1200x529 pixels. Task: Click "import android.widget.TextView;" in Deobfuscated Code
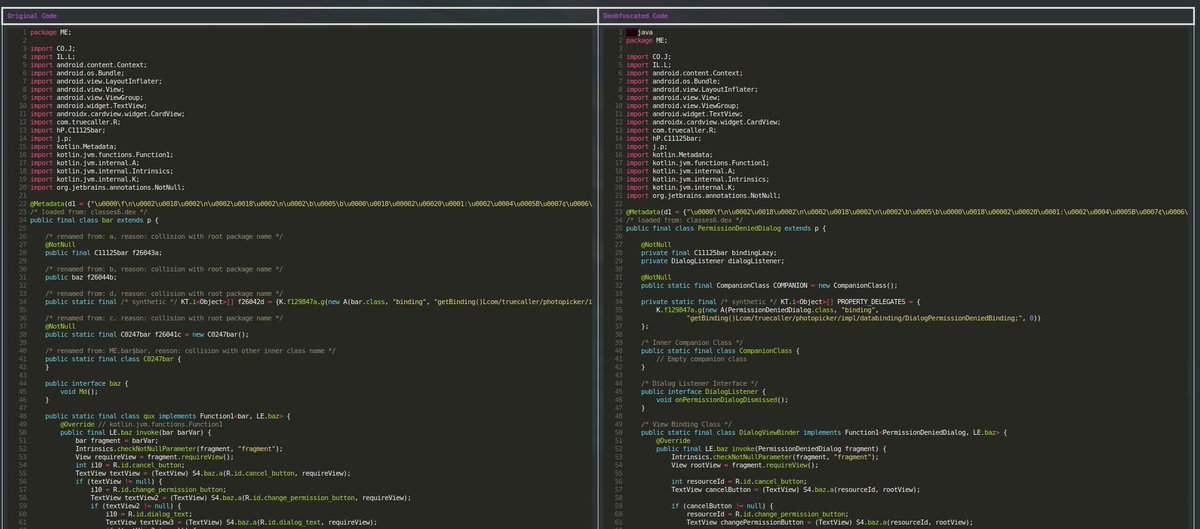coord(684,113)
